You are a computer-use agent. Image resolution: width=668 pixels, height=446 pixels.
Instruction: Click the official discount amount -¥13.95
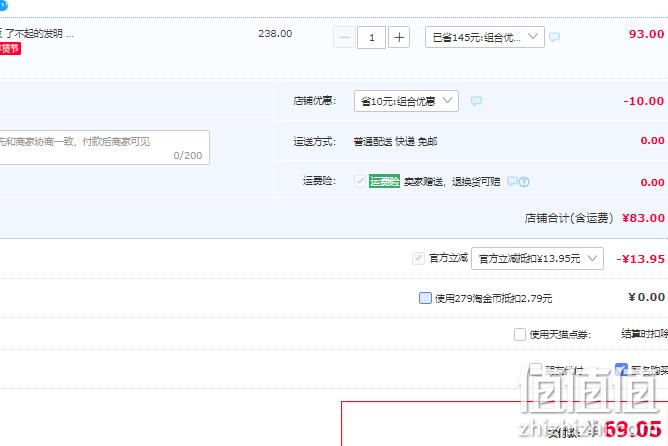[640, 259]
